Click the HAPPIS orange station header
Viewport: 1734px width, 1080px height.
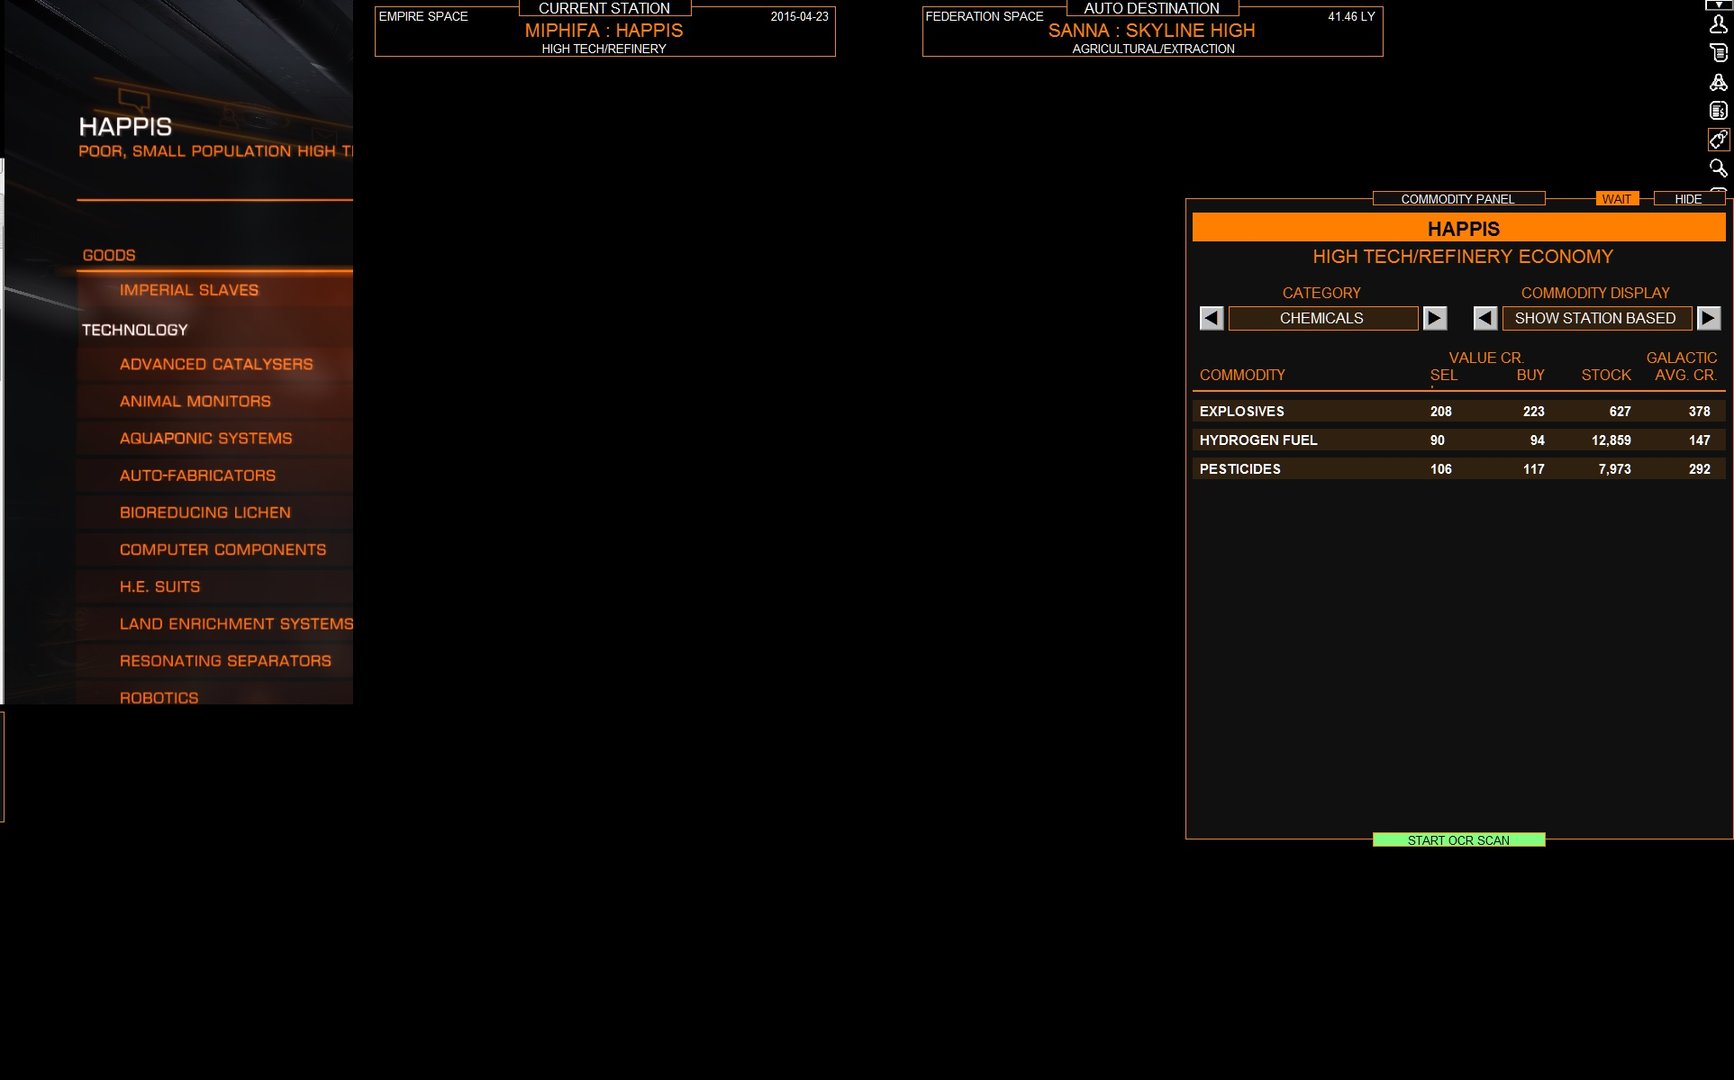pos(1458,228)
